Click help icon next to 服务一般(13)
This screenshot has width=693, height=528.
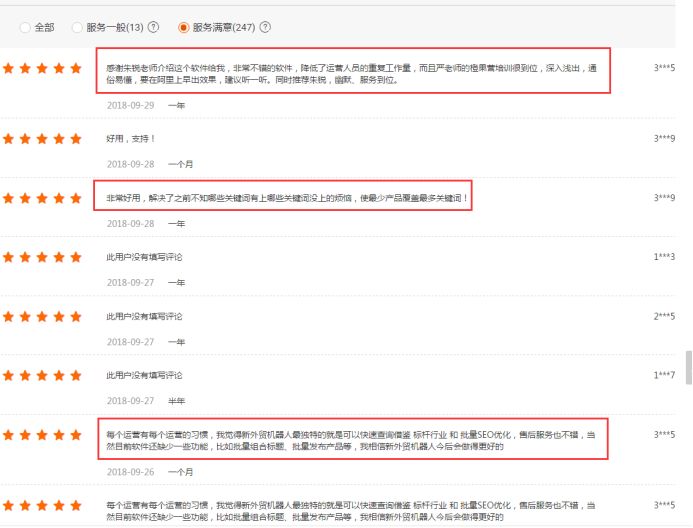tap(153, 27)
